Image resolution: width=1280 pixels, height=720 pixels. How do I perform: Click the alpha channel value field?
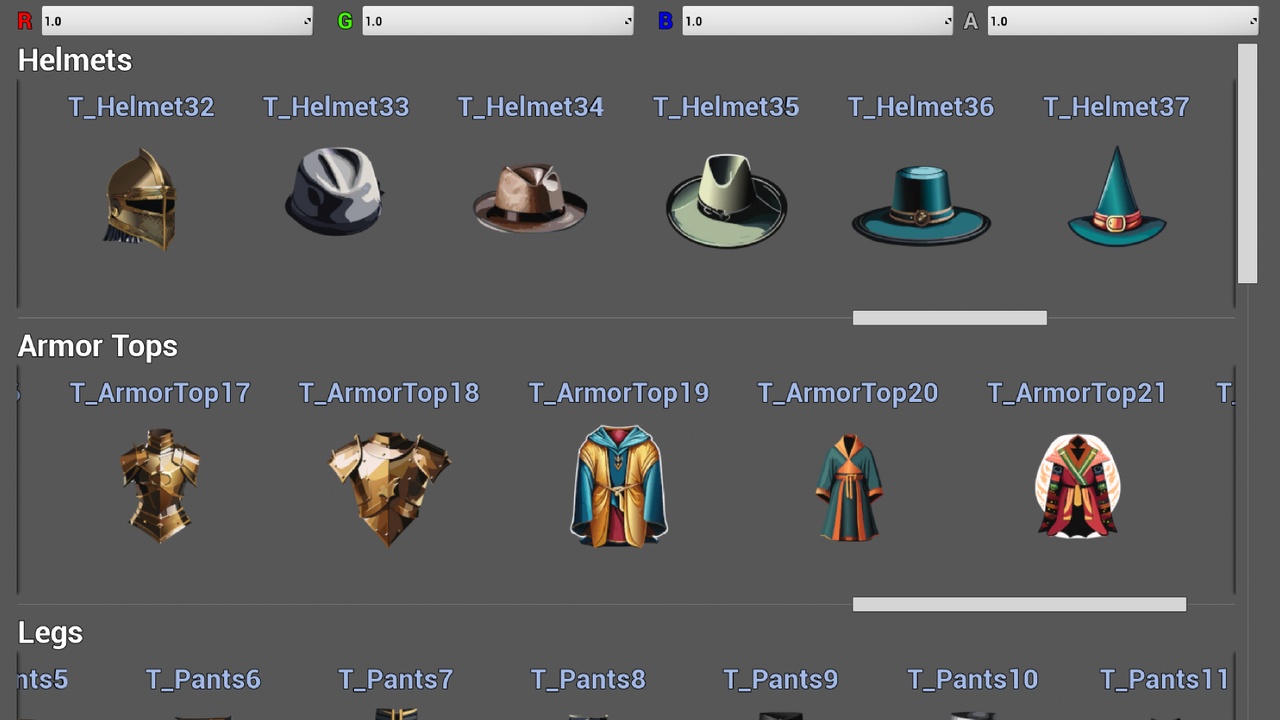tap(1123, 21)
